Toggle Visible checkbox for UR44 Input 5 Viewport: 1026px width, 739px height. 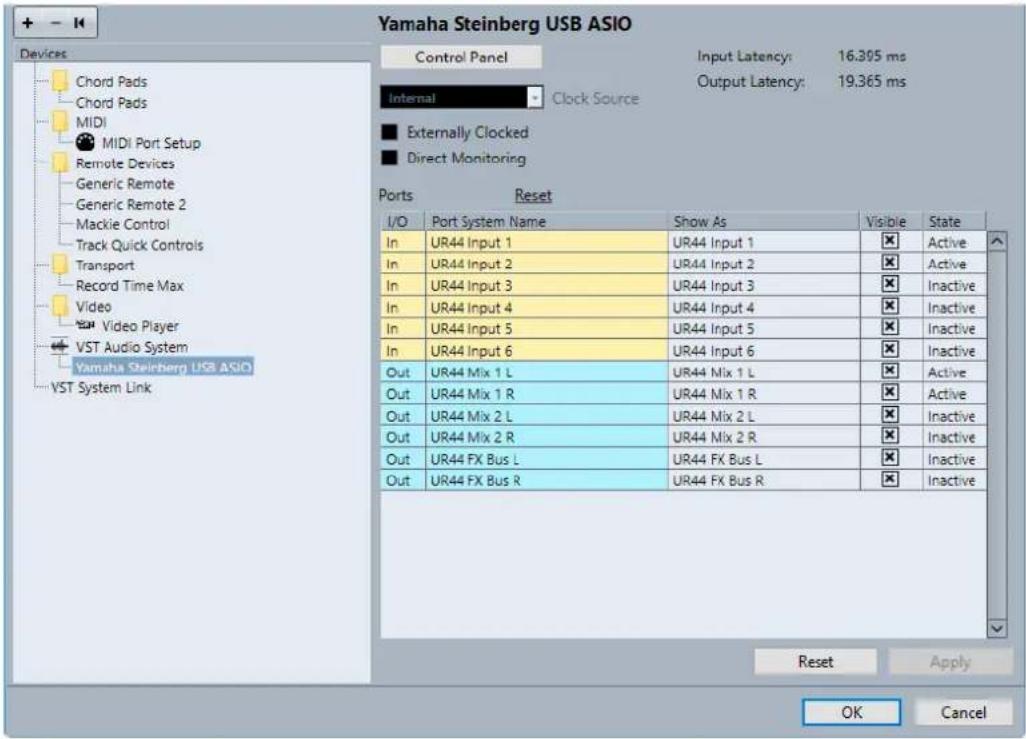(x=889, y=327)
